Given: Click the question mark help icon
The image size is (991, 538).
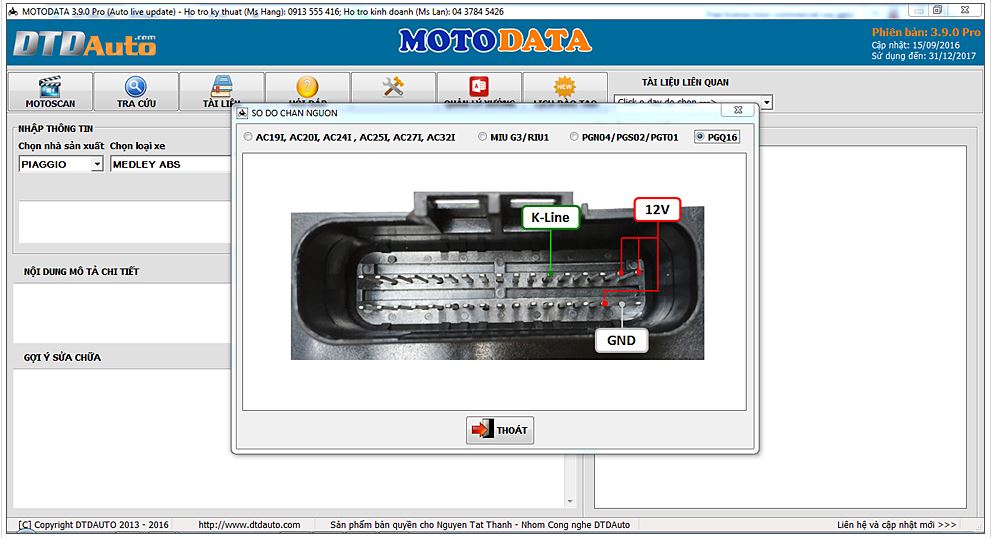Looking at the screenshot, I should tap(307, 87).
